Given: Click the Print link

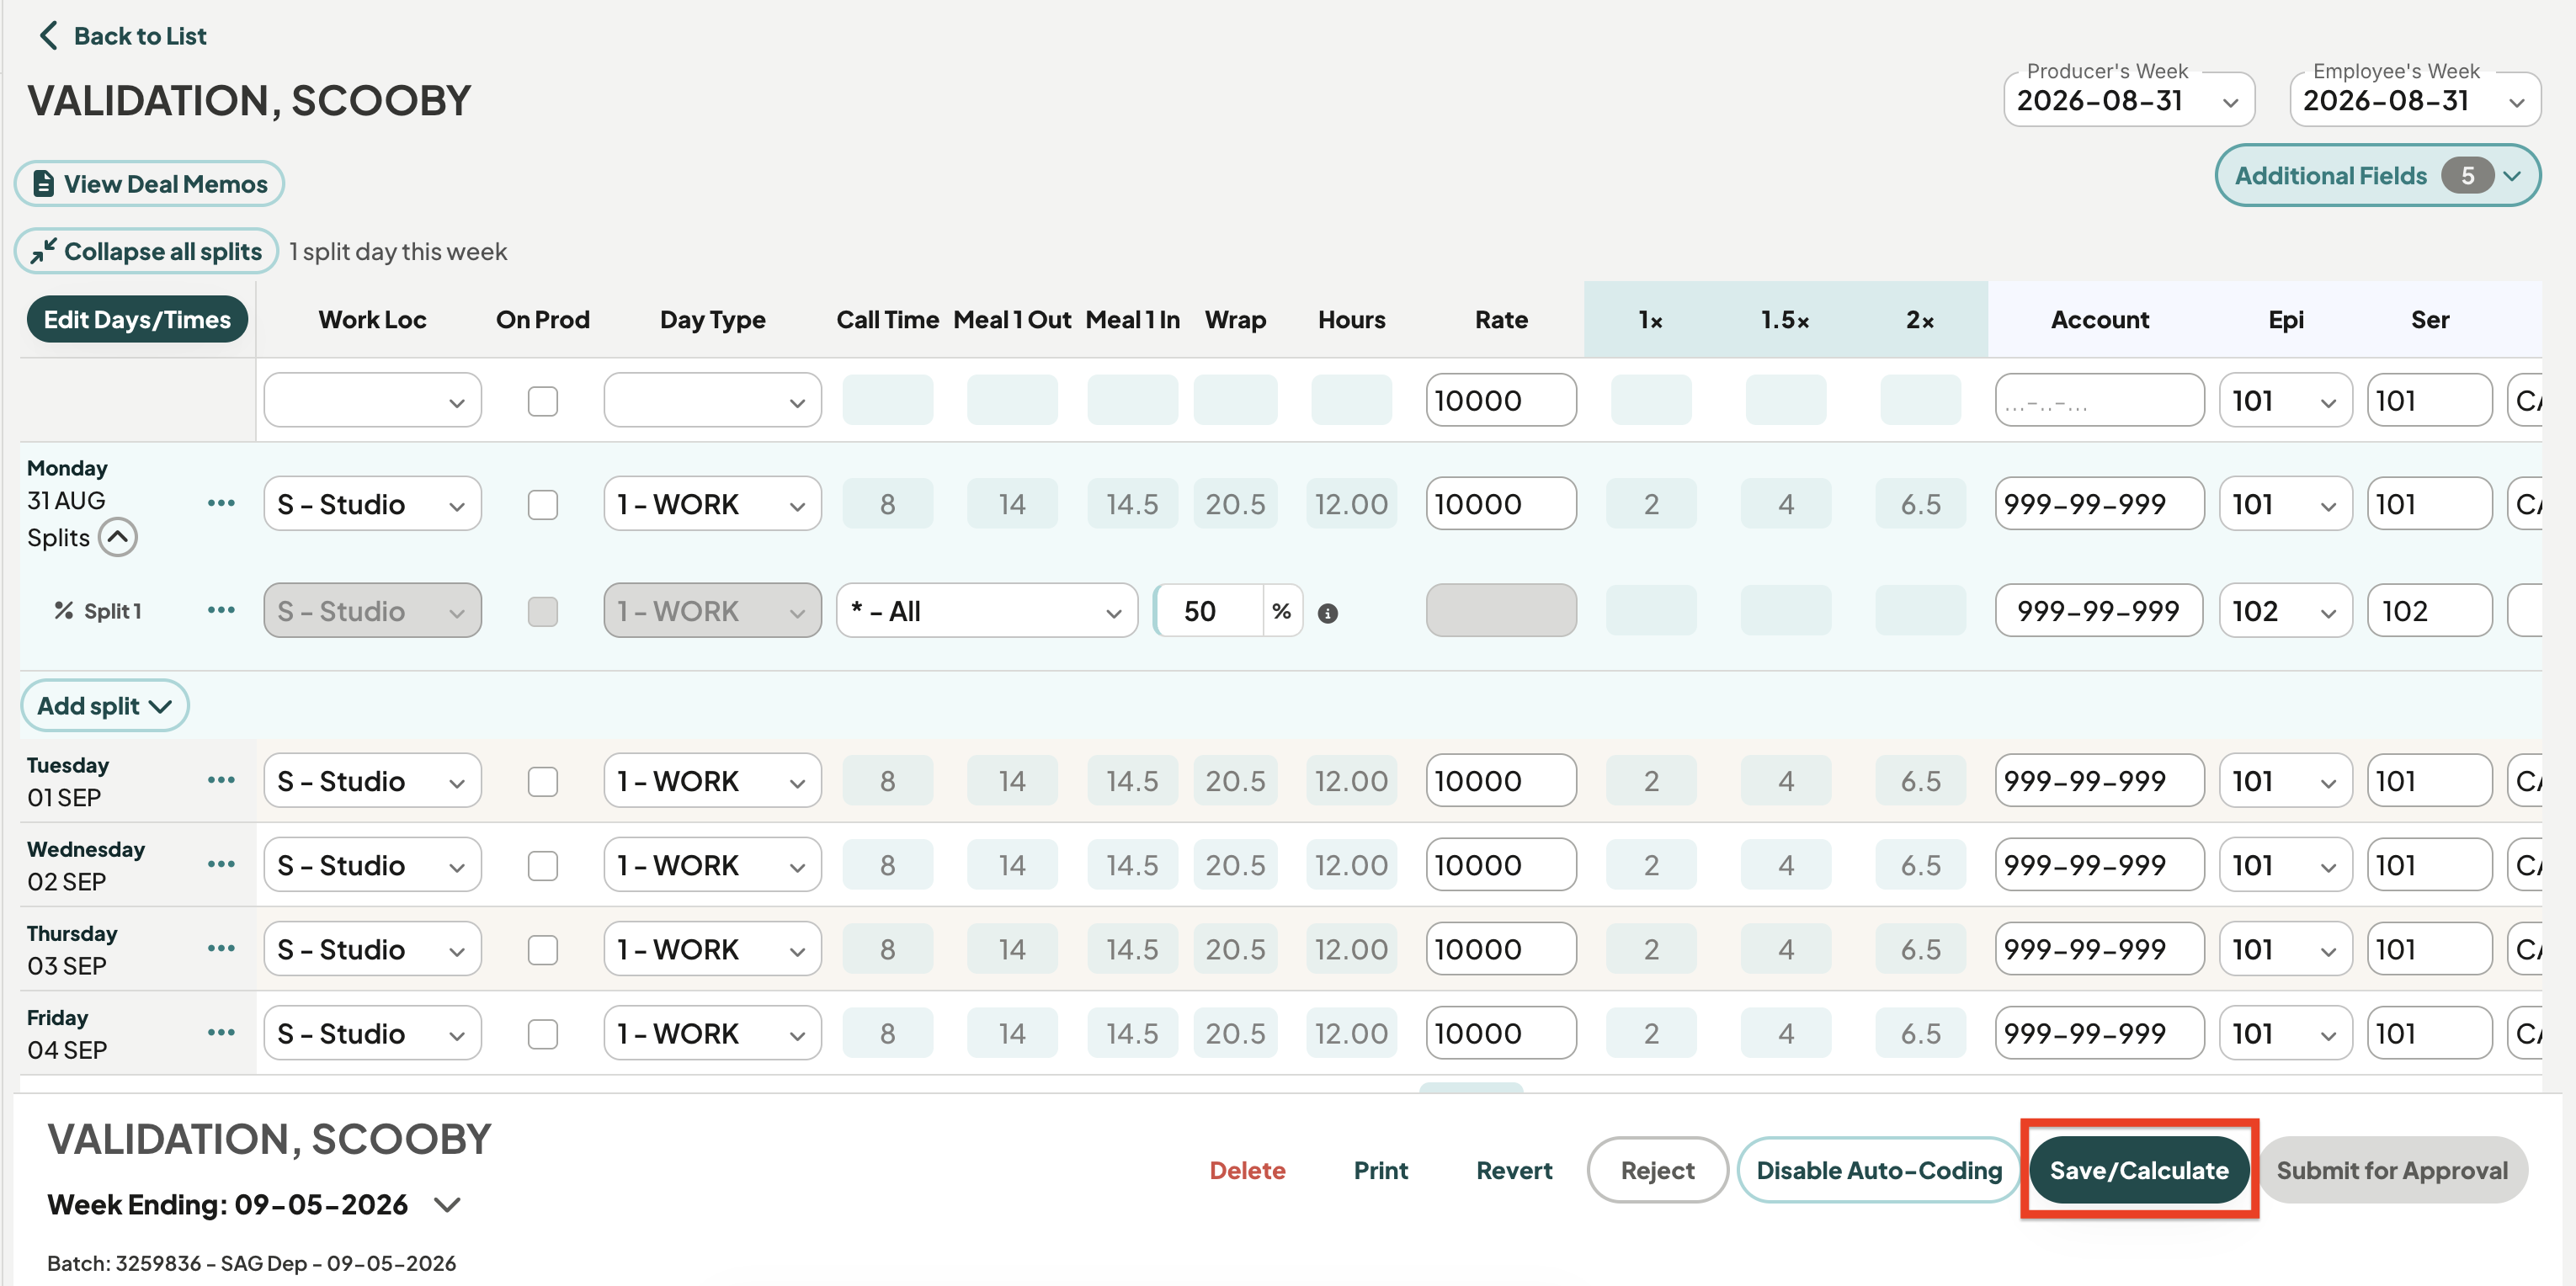Looking at the screenshot, I should click(x=1380, y=1170).
